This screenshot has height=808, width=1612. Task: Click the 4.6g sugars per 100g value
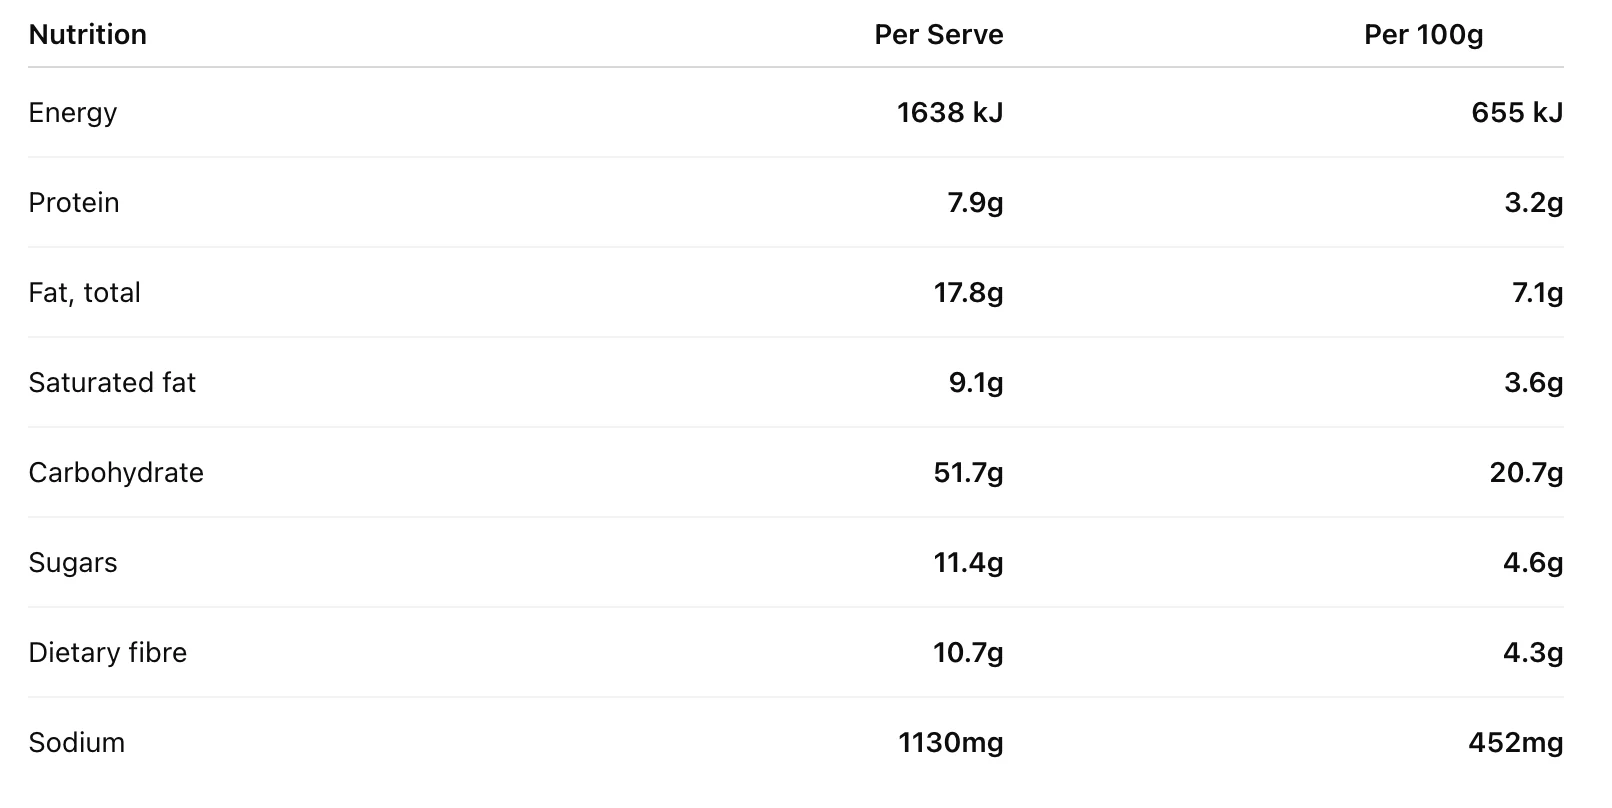[x=1533, y=563]
